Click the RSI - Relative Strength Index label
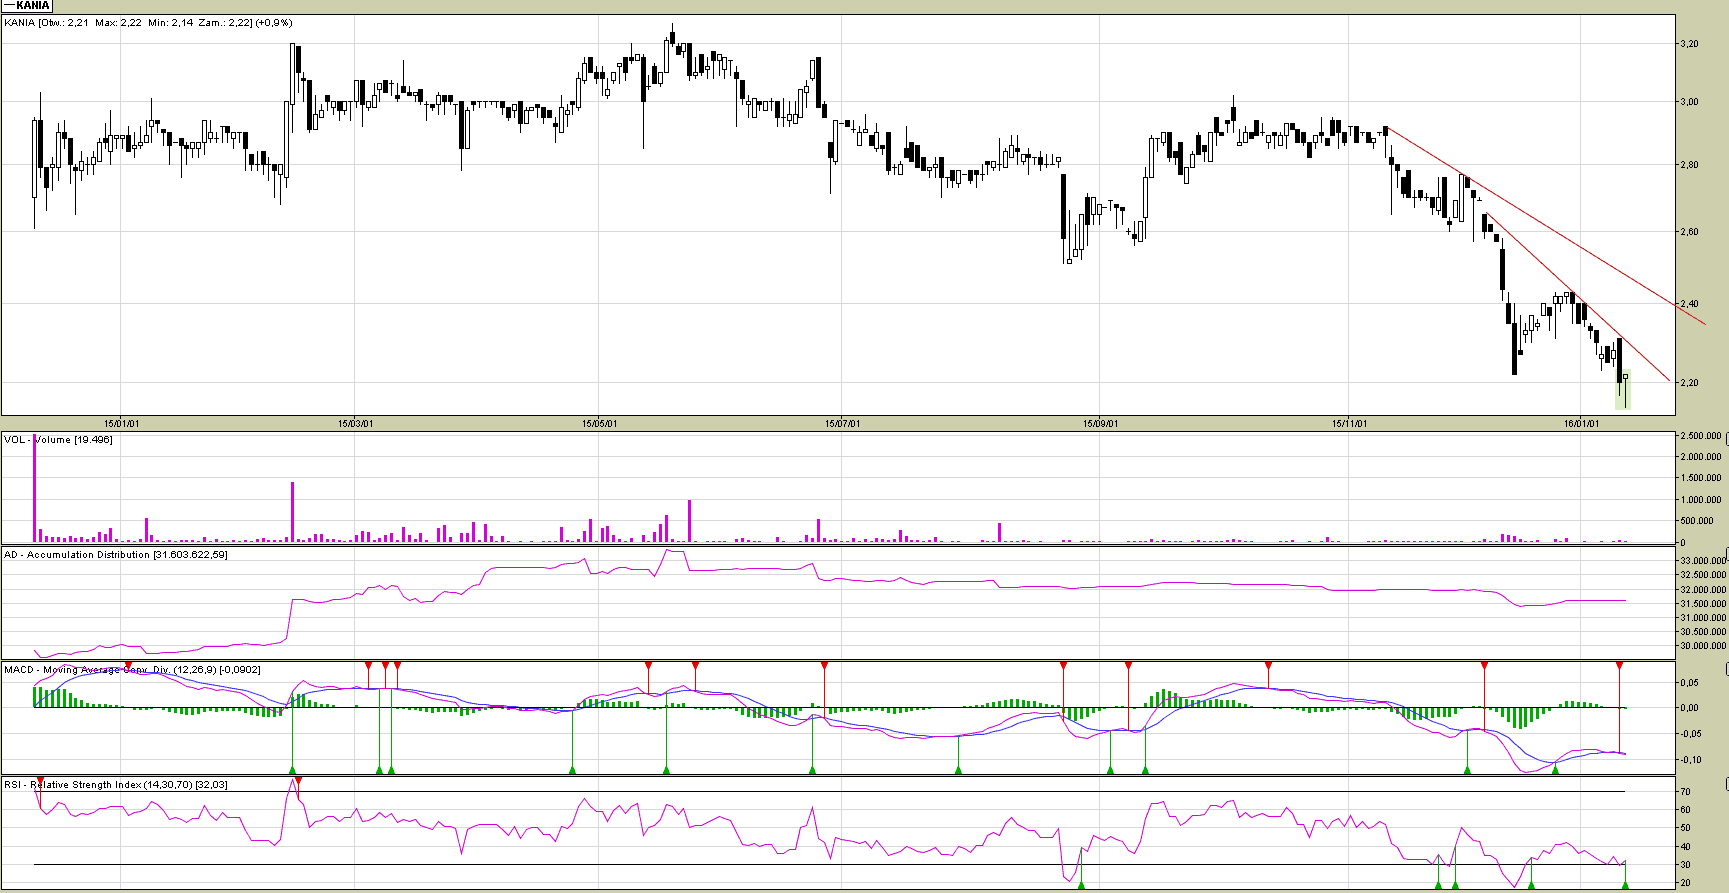Viewport: 1729px width, 893px height. [115, 784]
